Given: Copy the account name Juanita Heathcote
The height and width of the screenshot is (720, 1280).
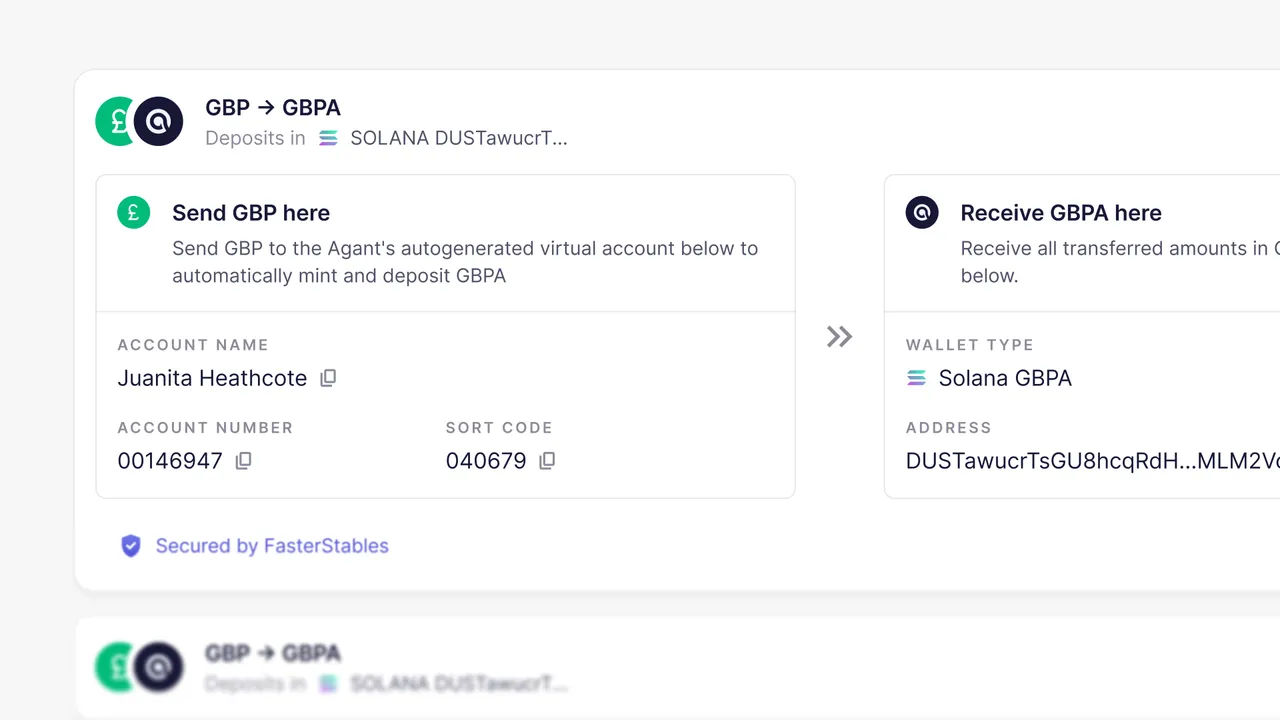Looking at the screenshot, I should 328,378.
